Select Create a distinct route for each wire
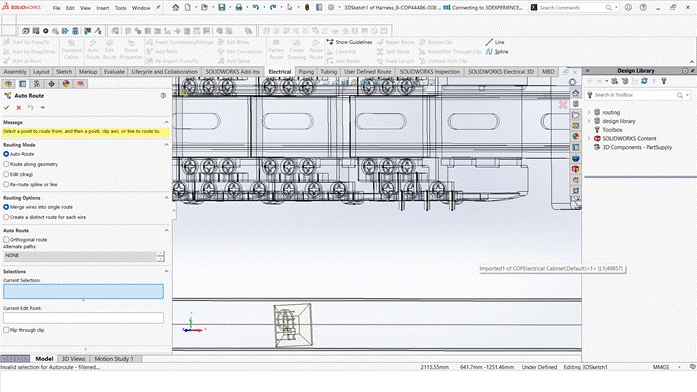 tap(6, 217)
